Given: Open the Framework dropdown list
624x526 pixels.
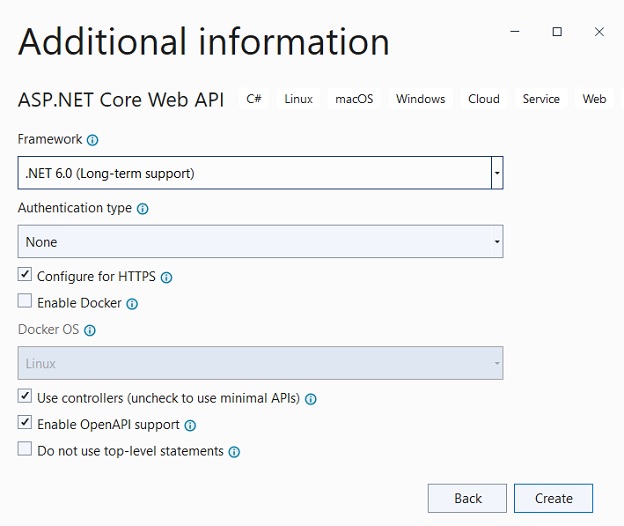Looking at the screenshot, I should (x=496, y=173).
